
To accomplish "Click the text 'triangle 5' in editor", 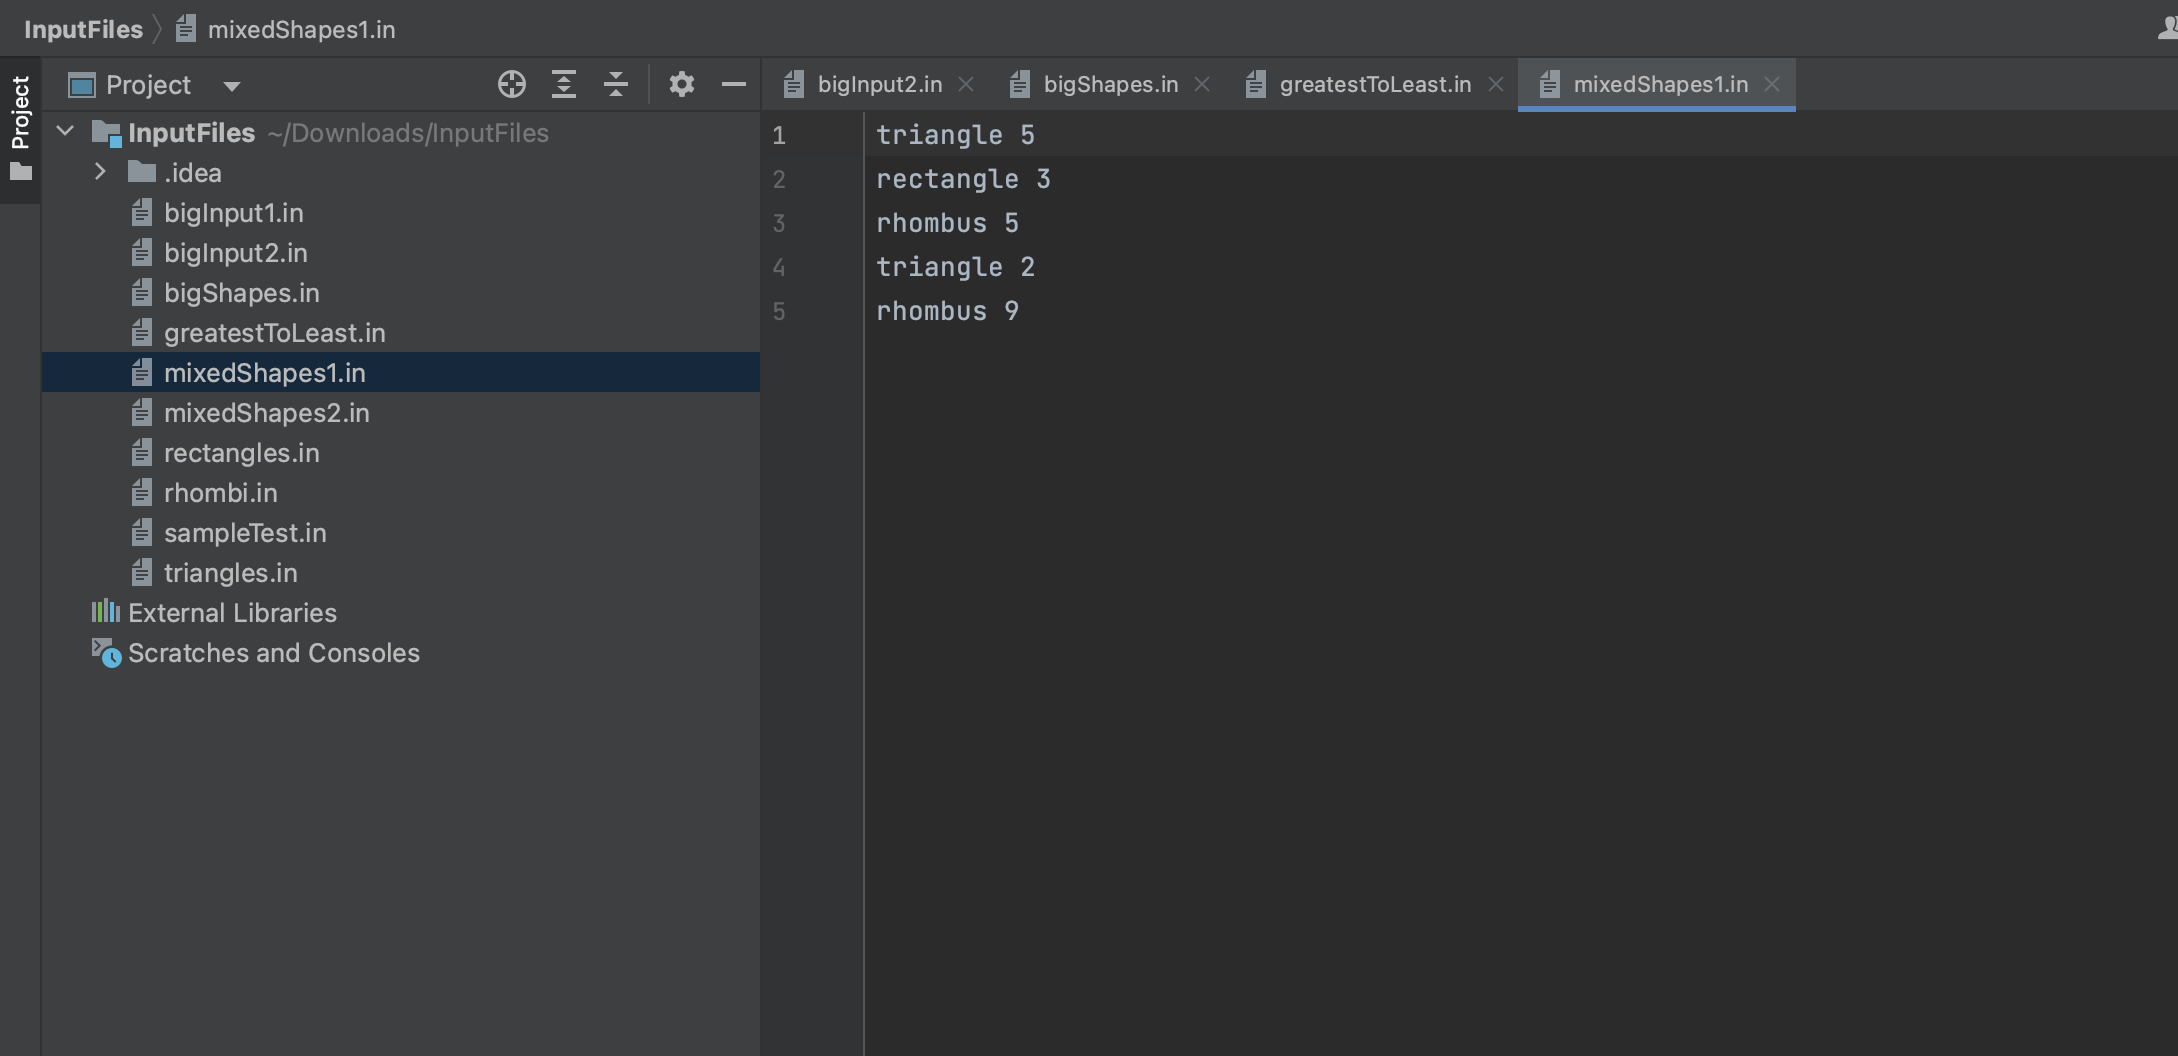I will pyautogui.click(x=955, y=135).
